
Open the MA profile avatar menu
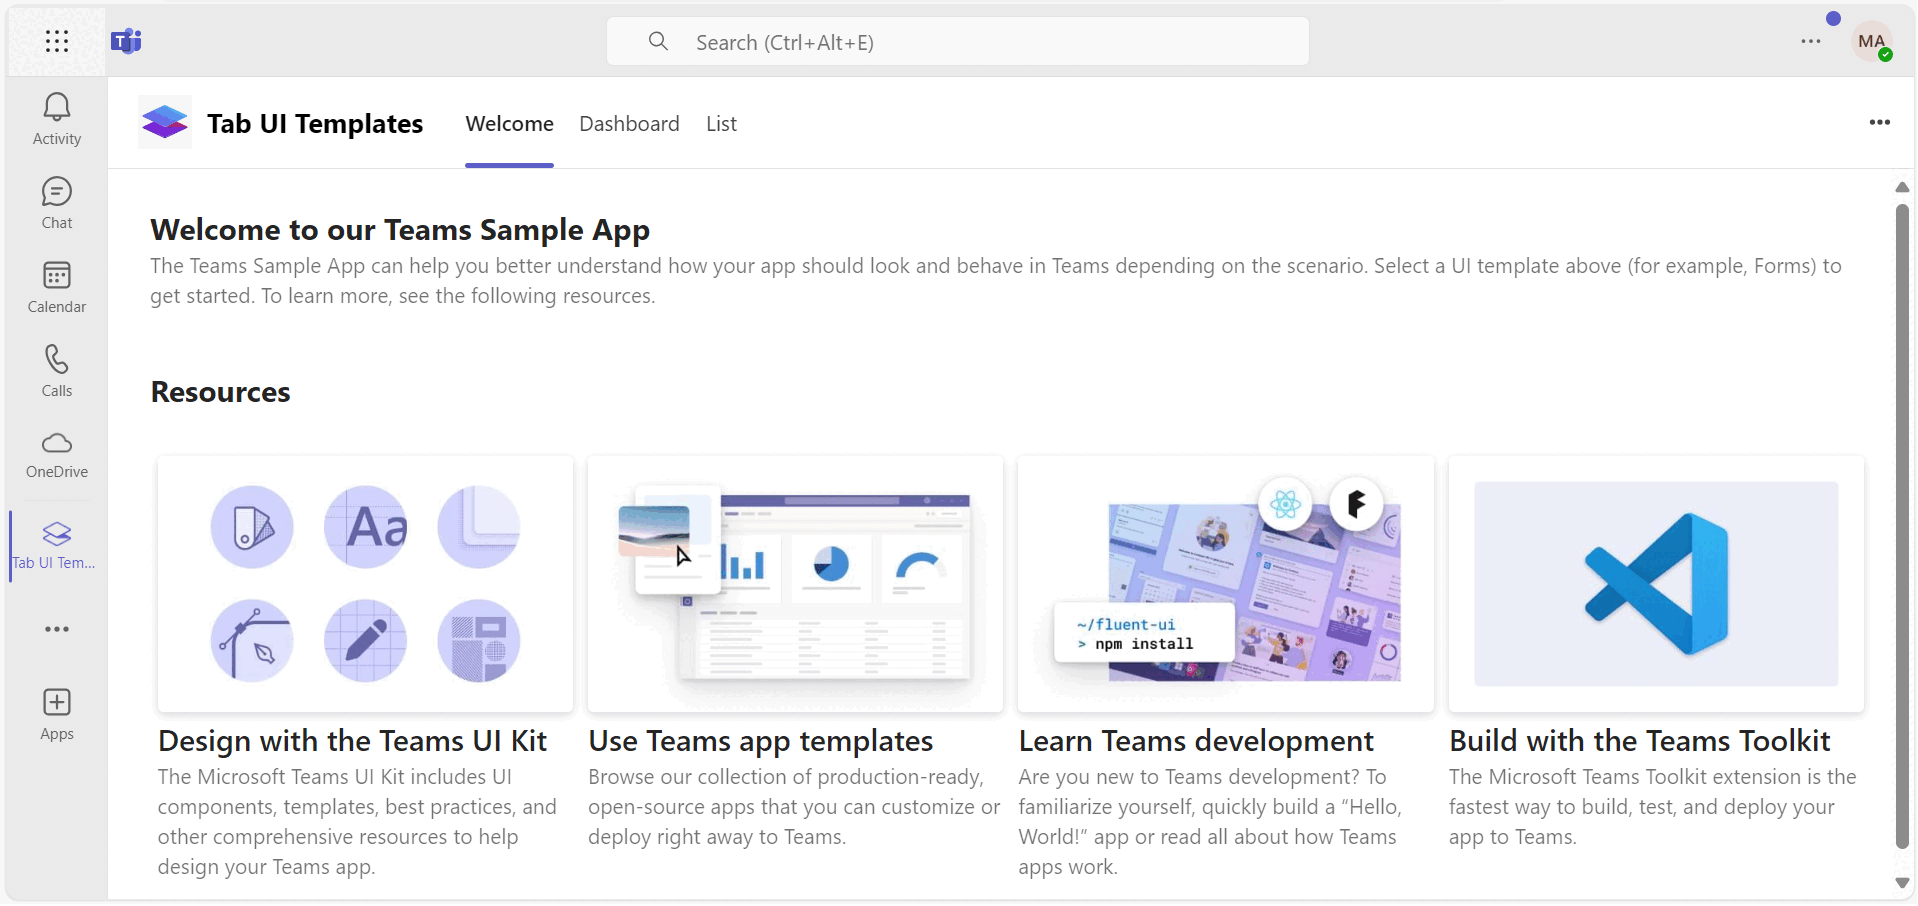tap(1872, 42)
